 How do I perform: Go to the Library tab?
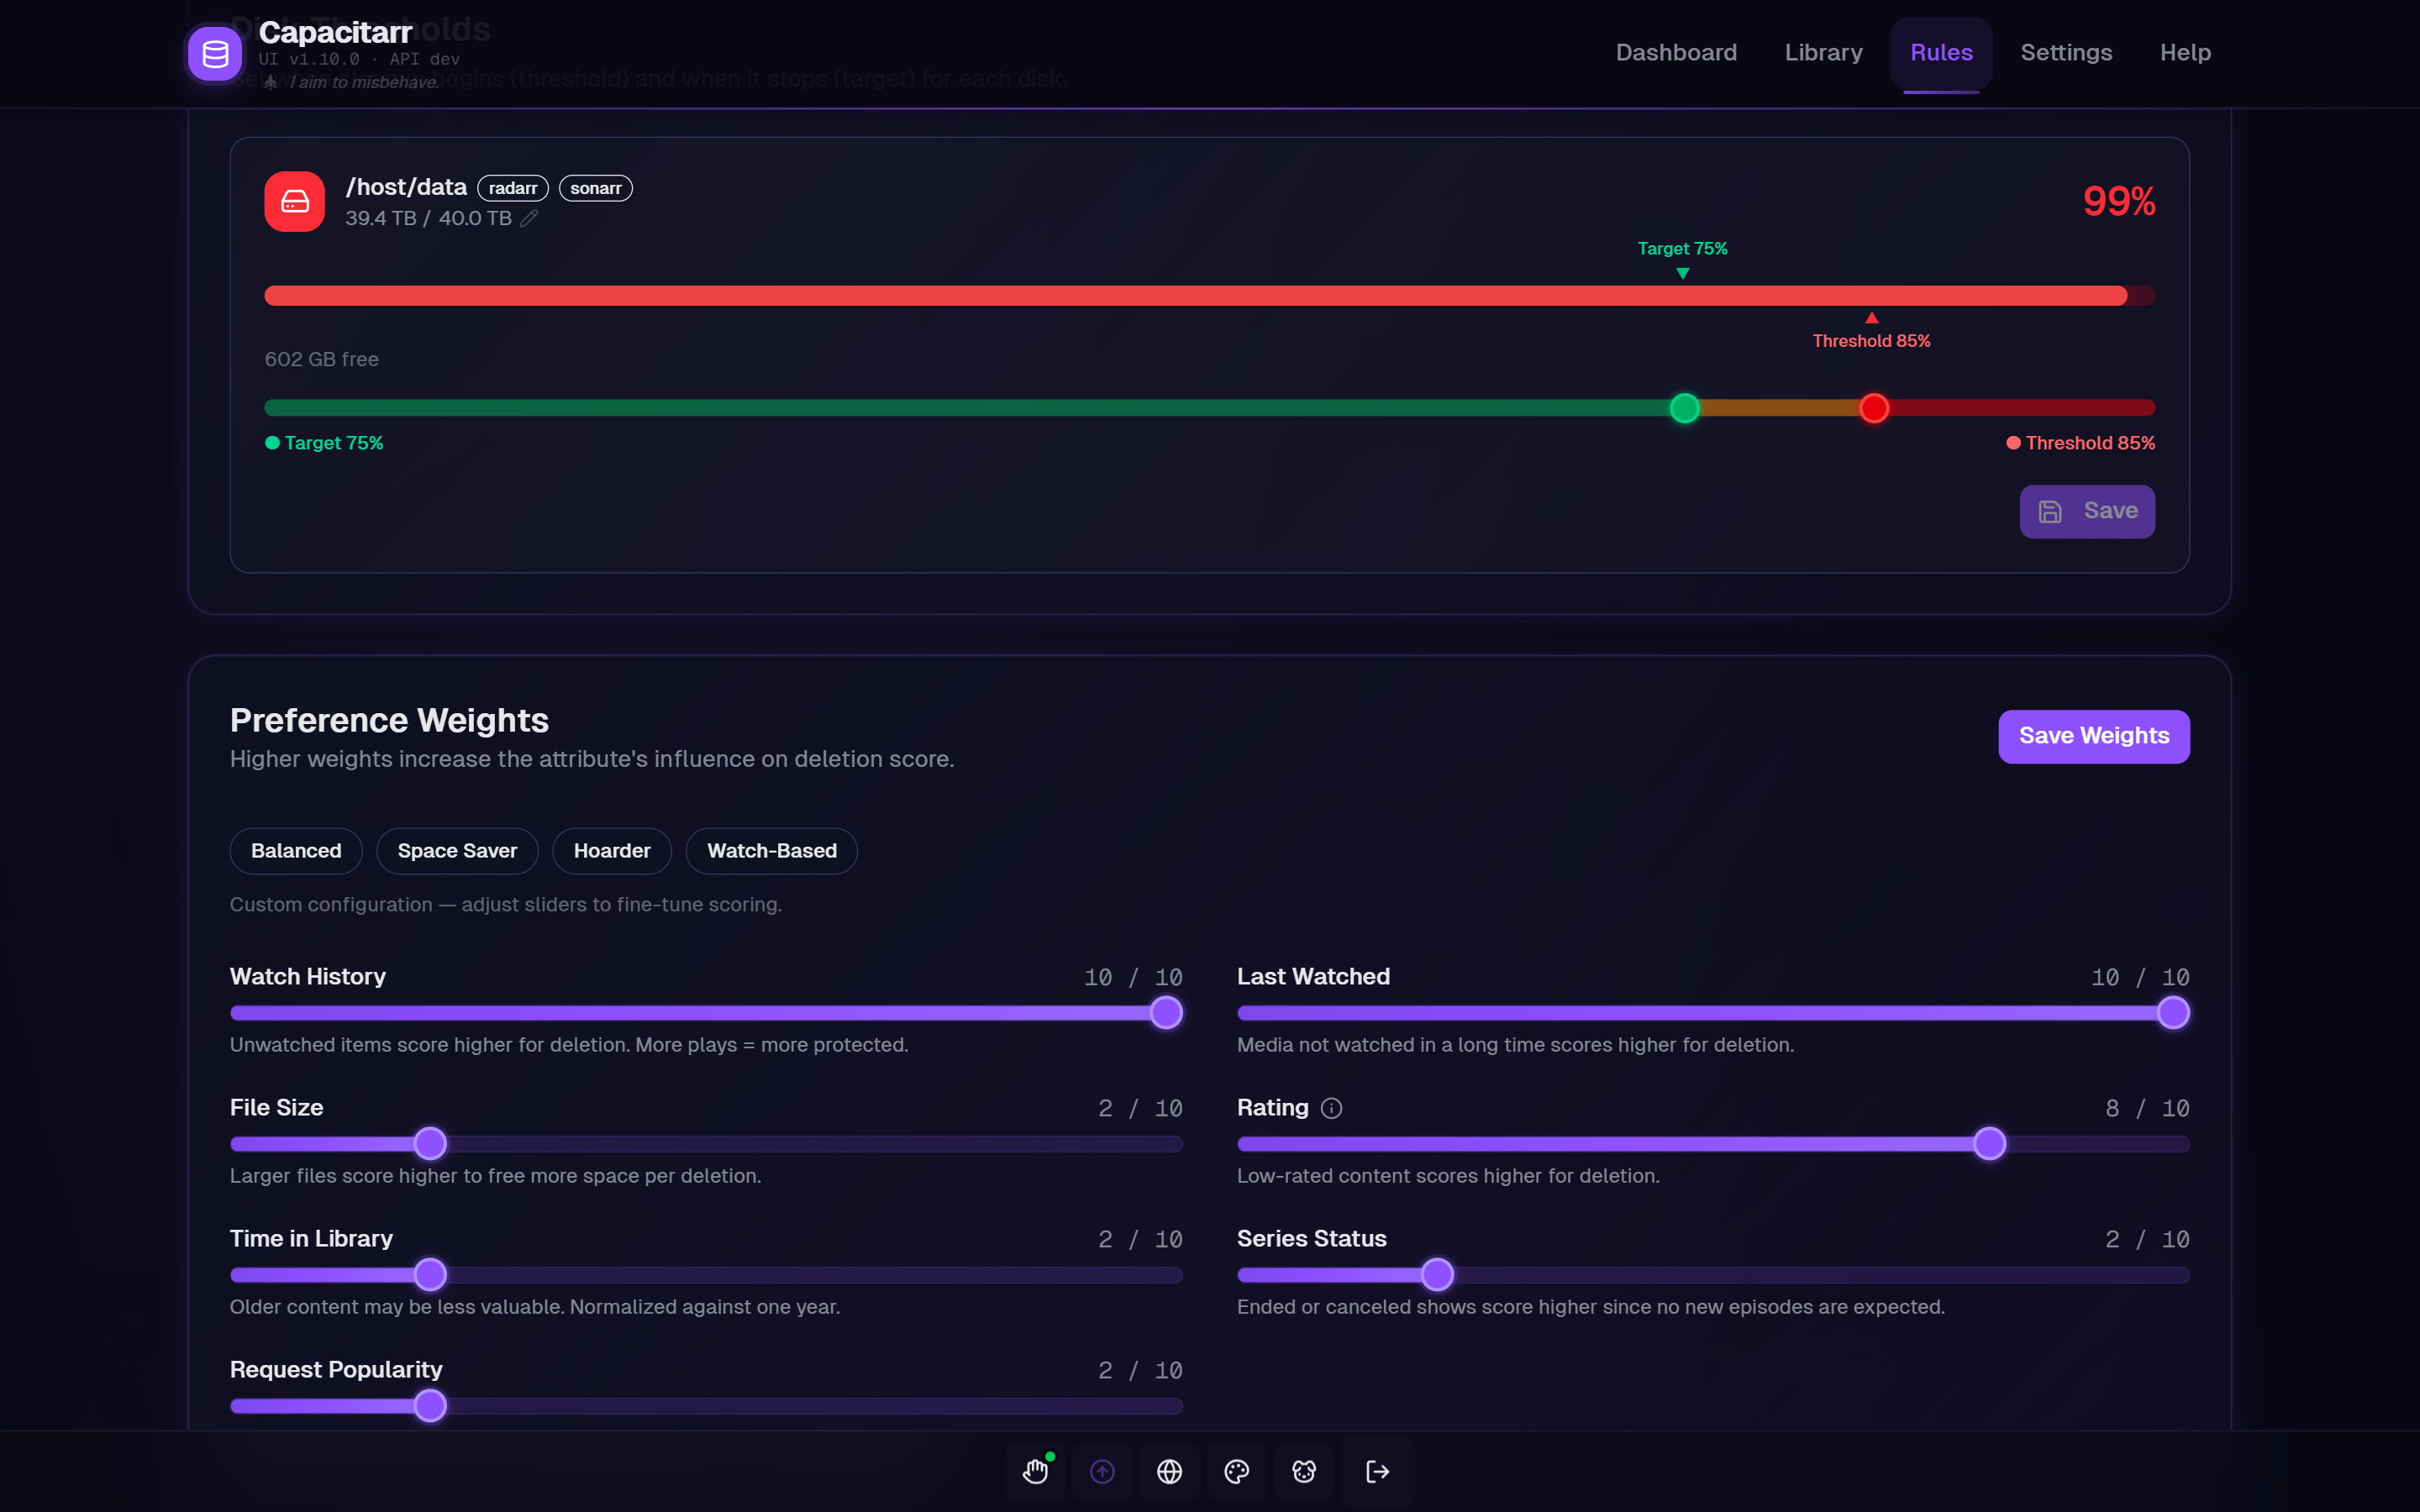1823,53
